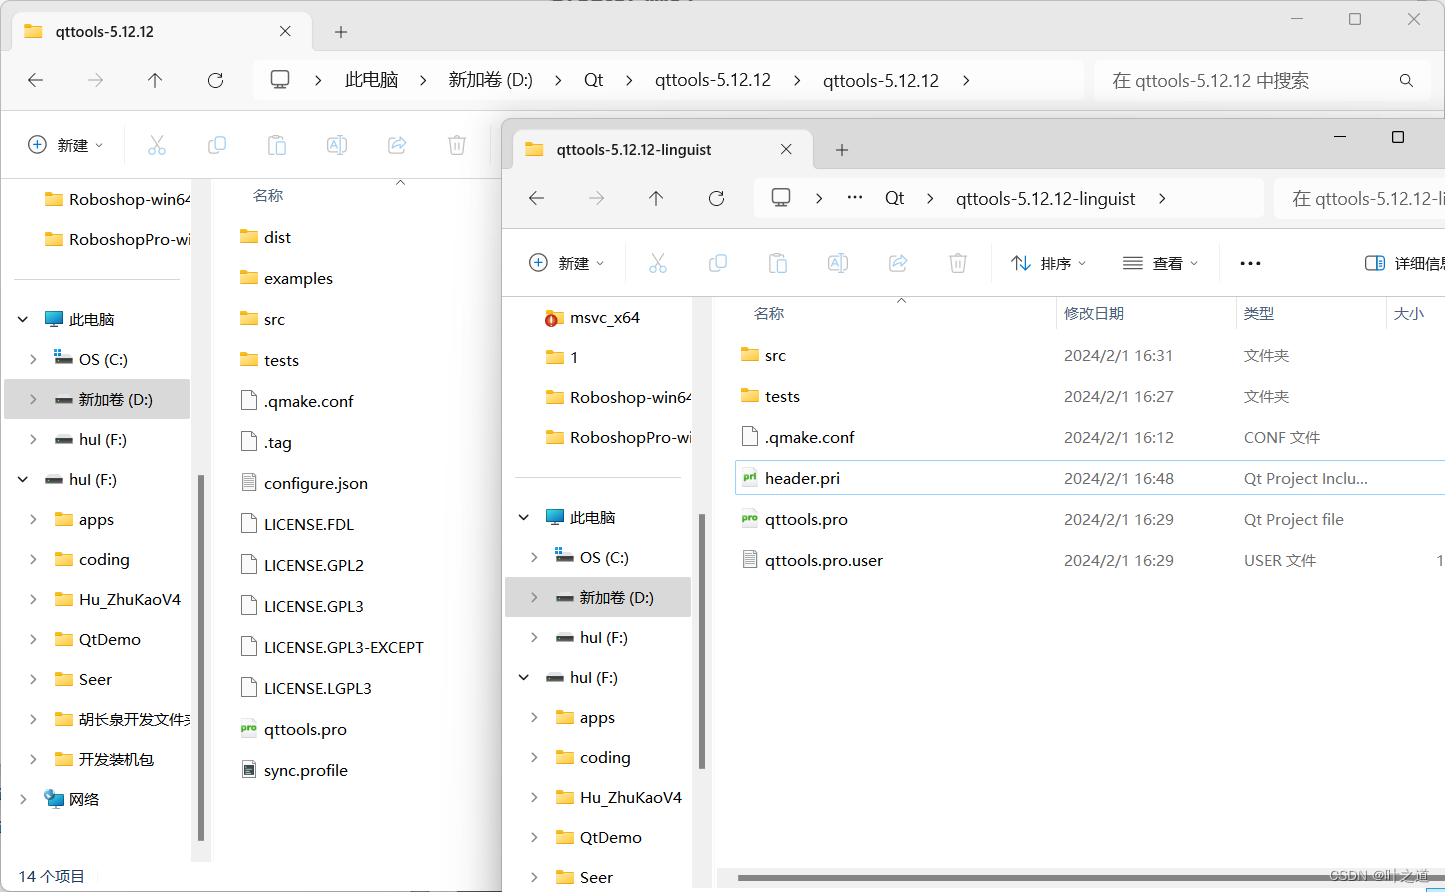1445x892 pixels.
Task: Collapse the expanded hul (F:) in linguist tree
Action: (x=524, y=677)
